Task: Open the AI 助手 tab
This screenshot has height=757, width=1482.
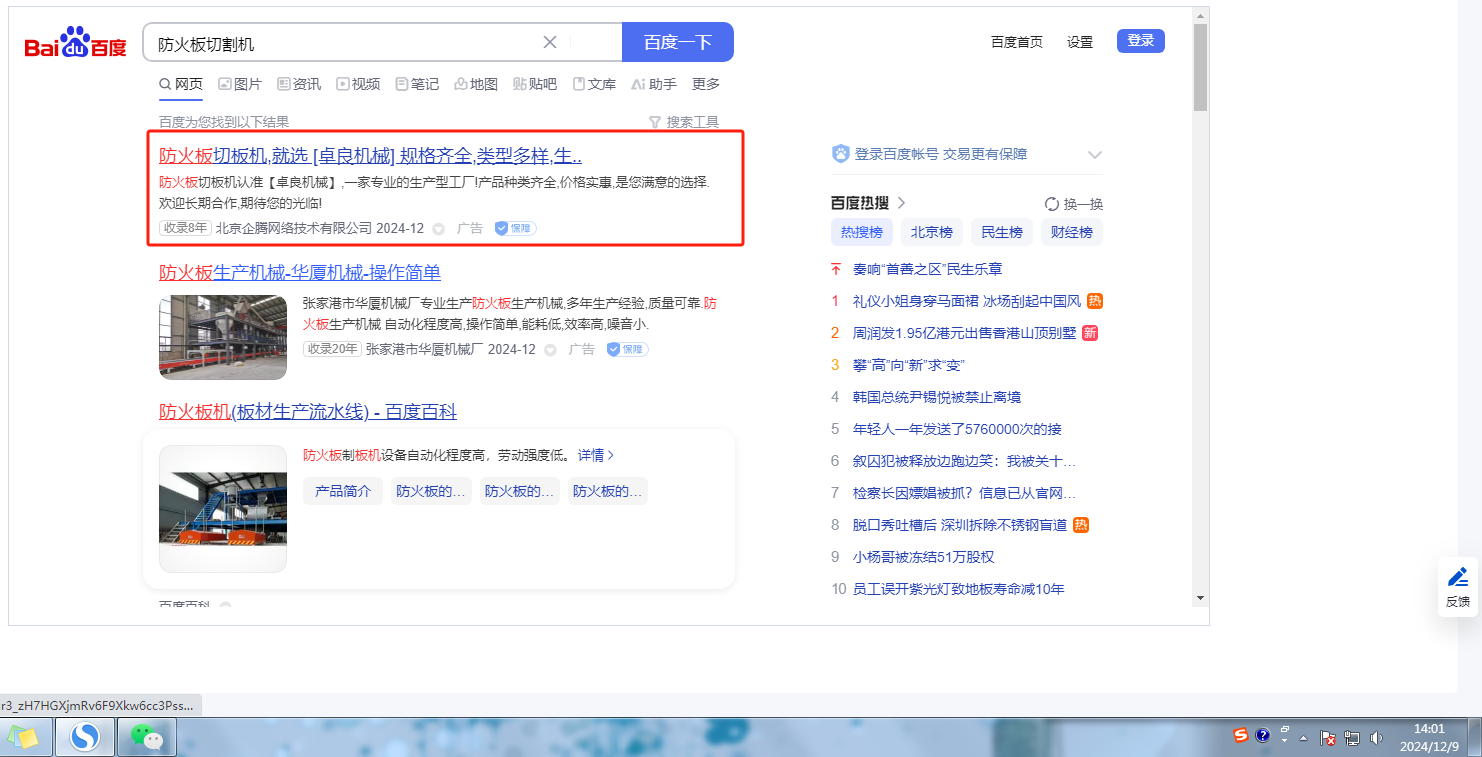Action: point(654,84)
